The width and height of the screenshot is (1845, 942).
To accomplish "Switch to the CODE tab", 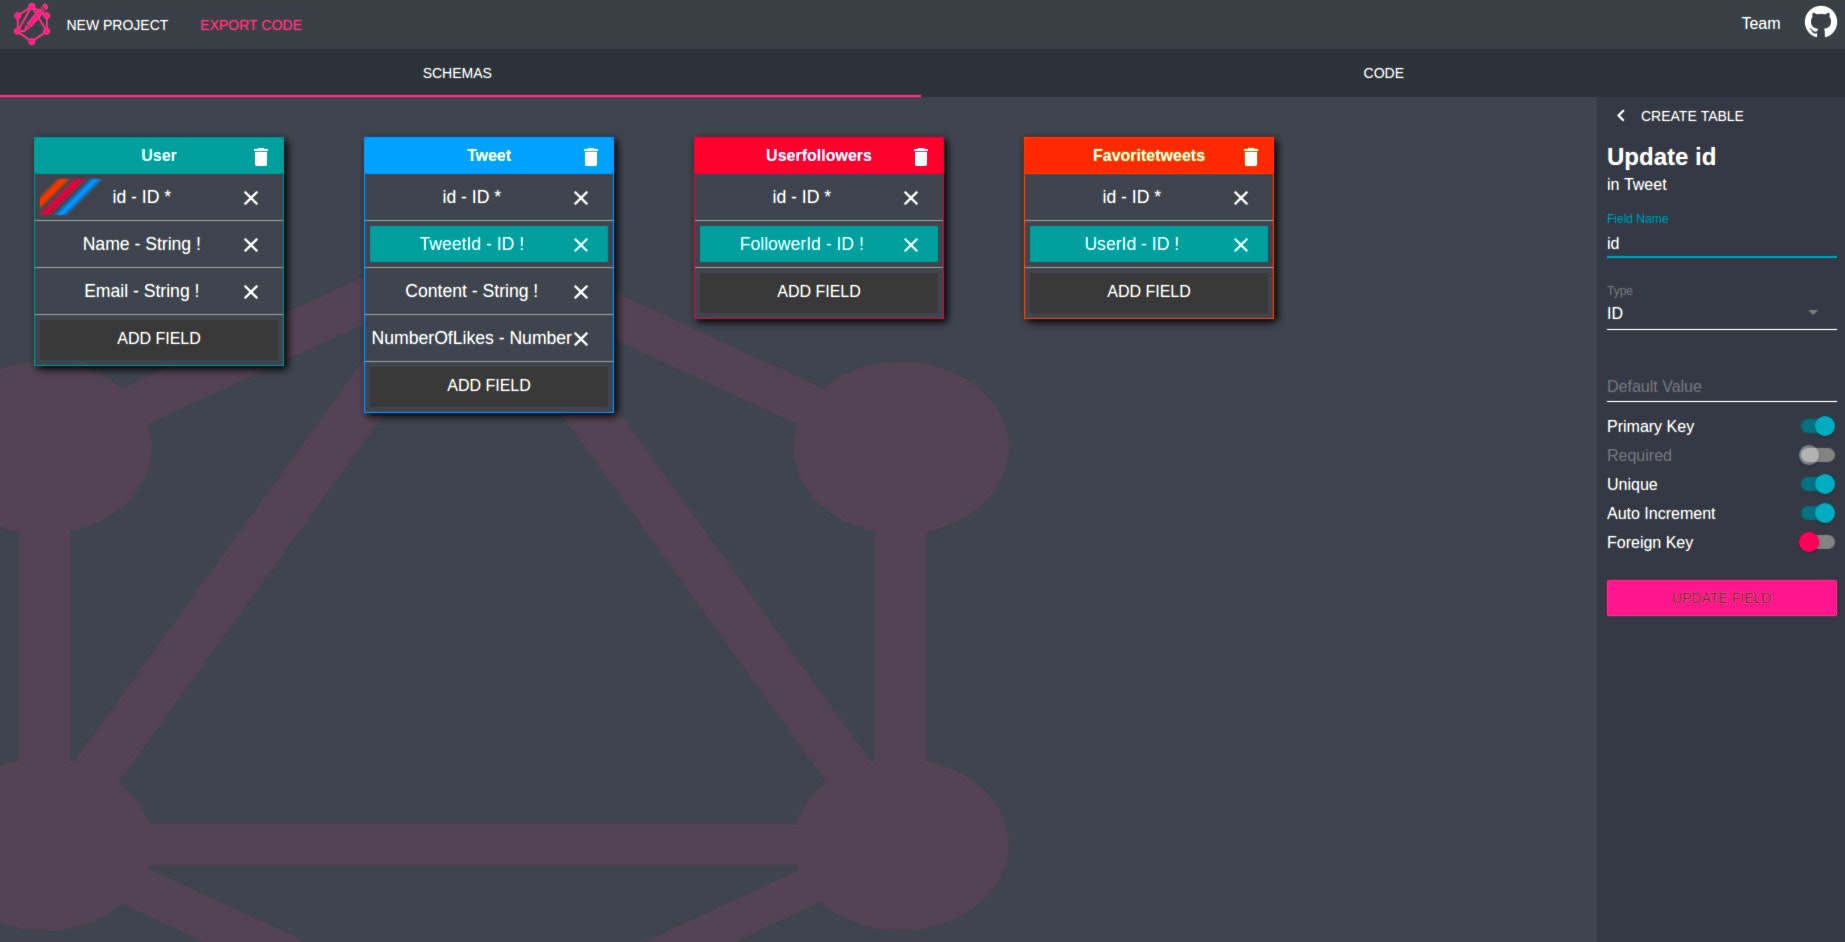I will (x=1382, y=72).
